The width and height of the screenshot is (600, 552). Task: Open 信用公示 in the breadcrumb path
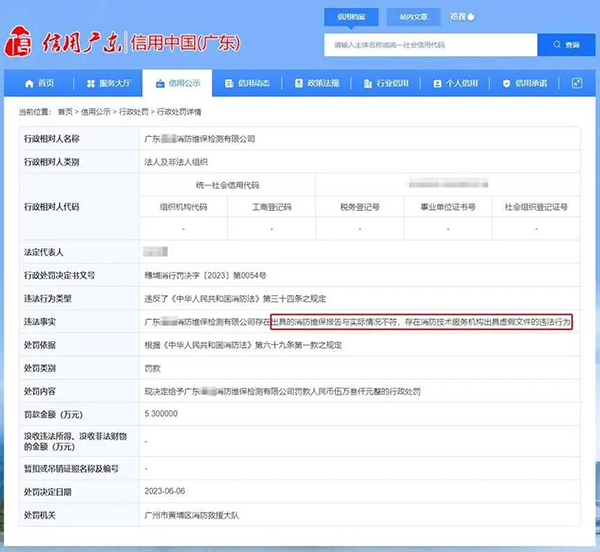97,112
